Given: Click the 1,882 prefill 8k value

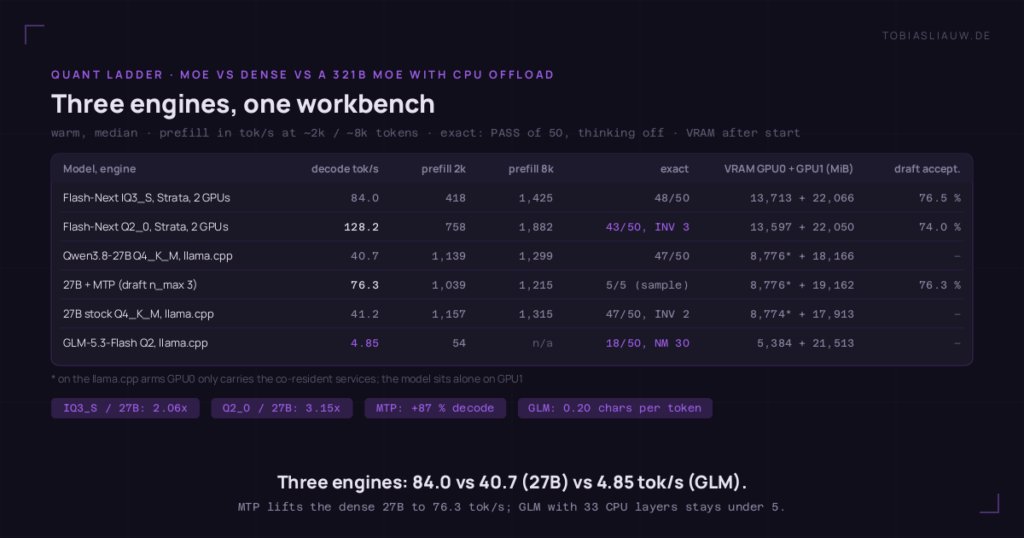Looking at the screenshot, I should [x=536, y=227].
